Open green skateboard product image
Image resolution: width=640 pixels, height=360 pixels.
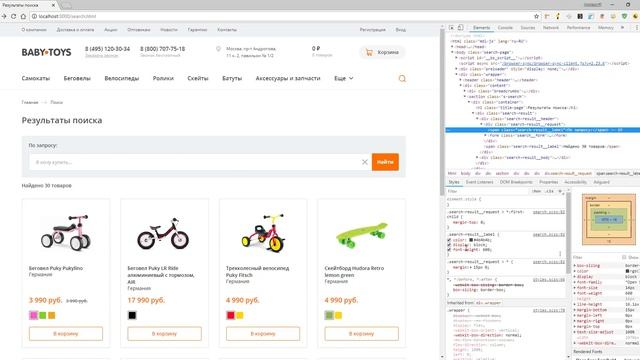[x=361, y=235]
